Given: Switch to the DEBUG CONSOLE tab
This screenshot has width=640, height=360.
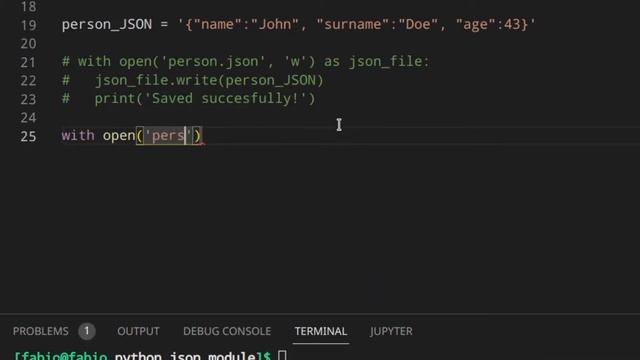Looking at the screenshot, I should [x=227, y=331].
